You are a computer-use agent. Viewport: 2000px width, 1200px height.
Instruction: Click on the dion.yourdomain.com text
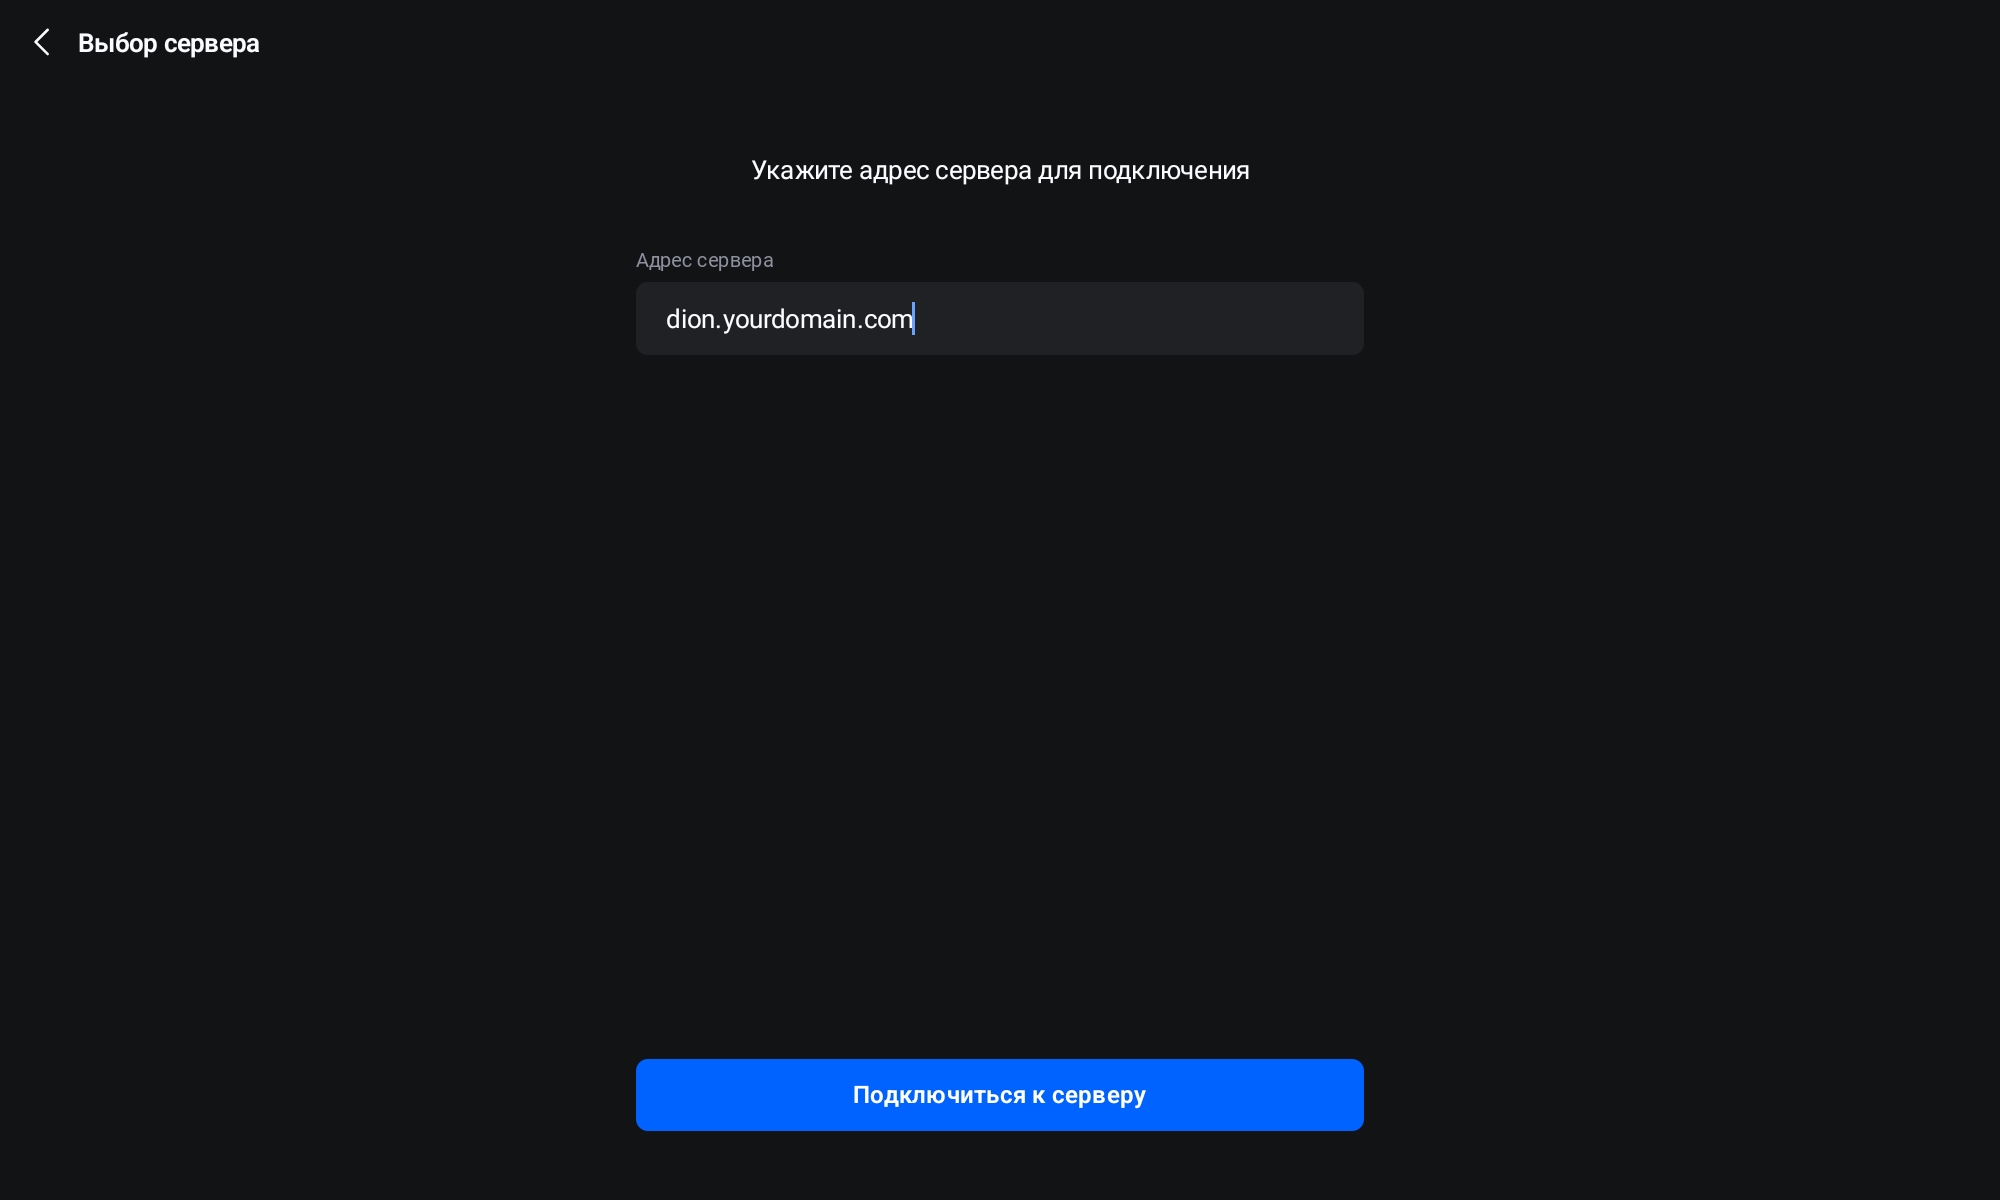coord(790,319)
